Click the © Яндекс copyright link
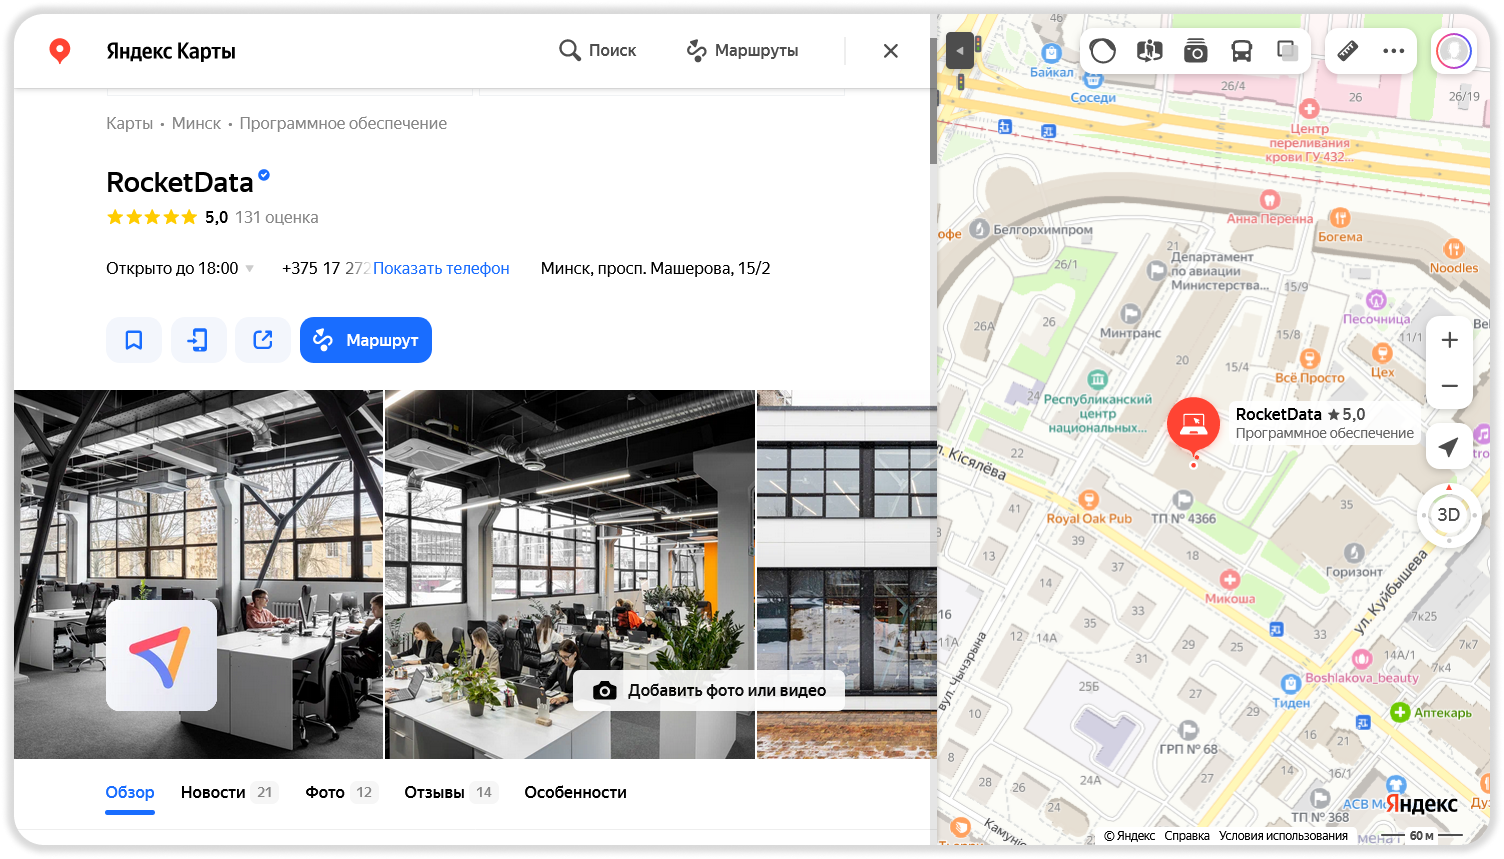Screen dimensions: 1504x859 click(1130, 836)
